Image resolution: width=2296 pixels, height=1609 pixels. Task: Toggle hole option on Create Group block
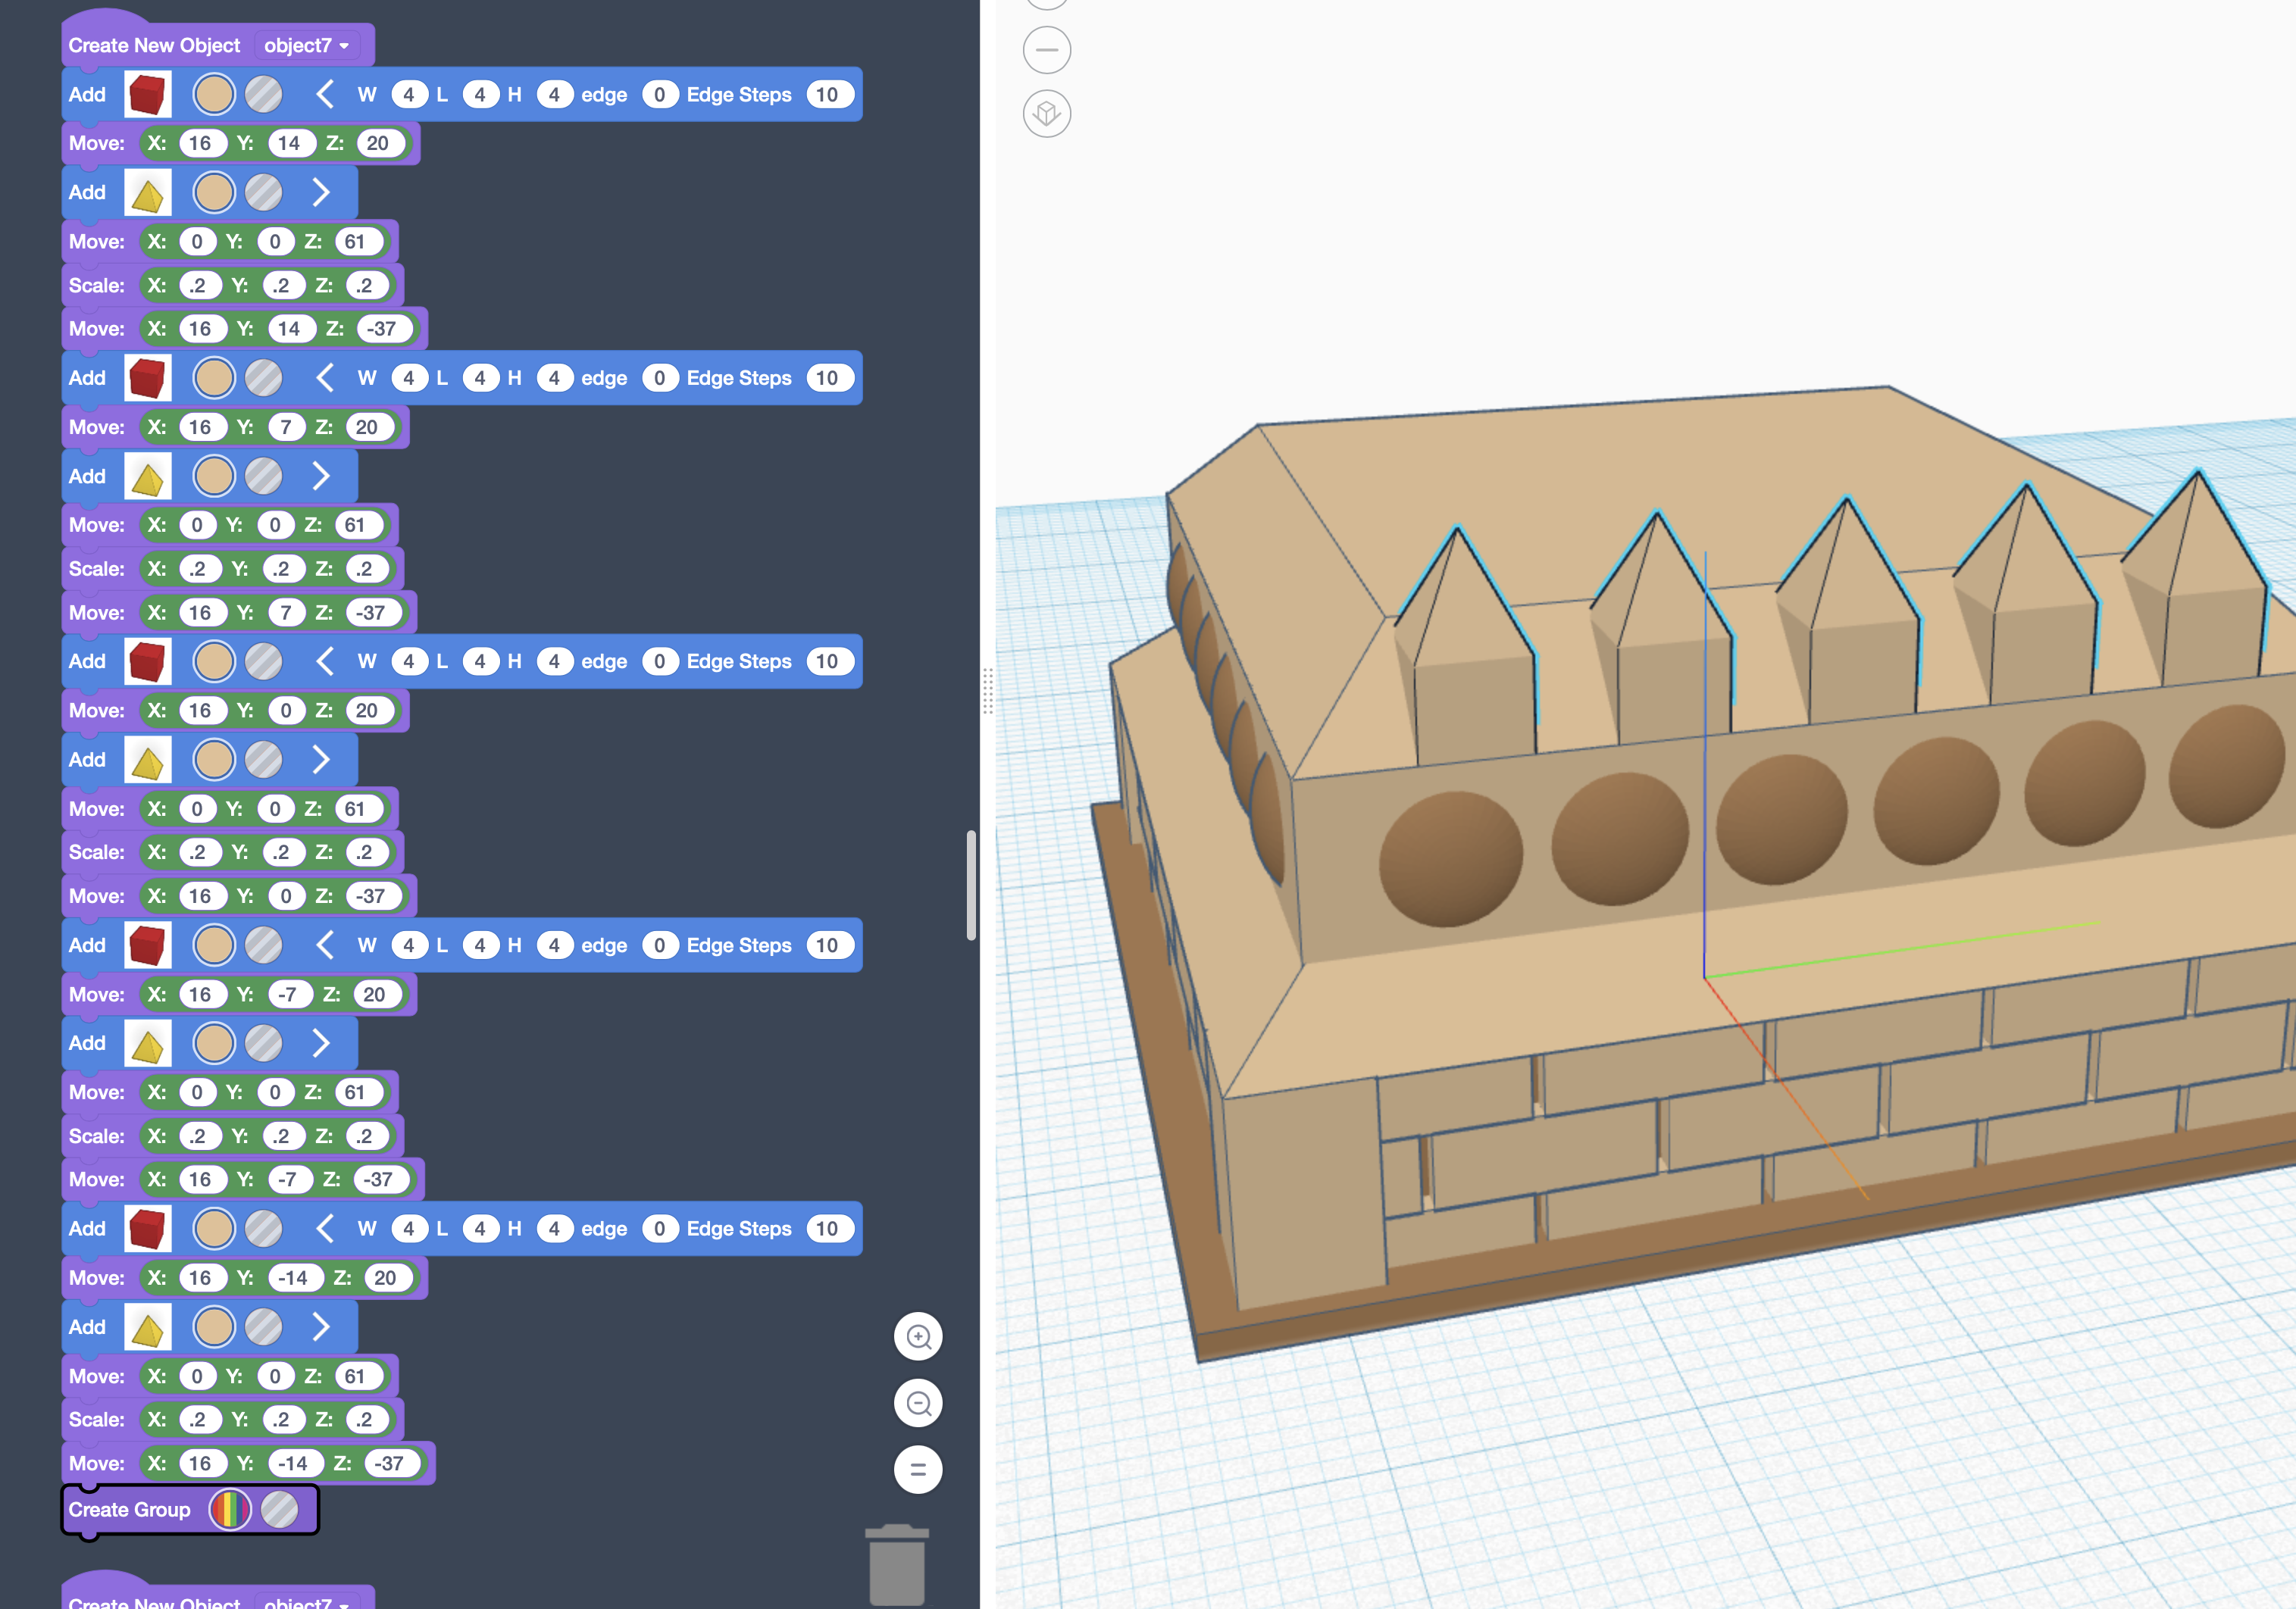tap(279, 1509)
